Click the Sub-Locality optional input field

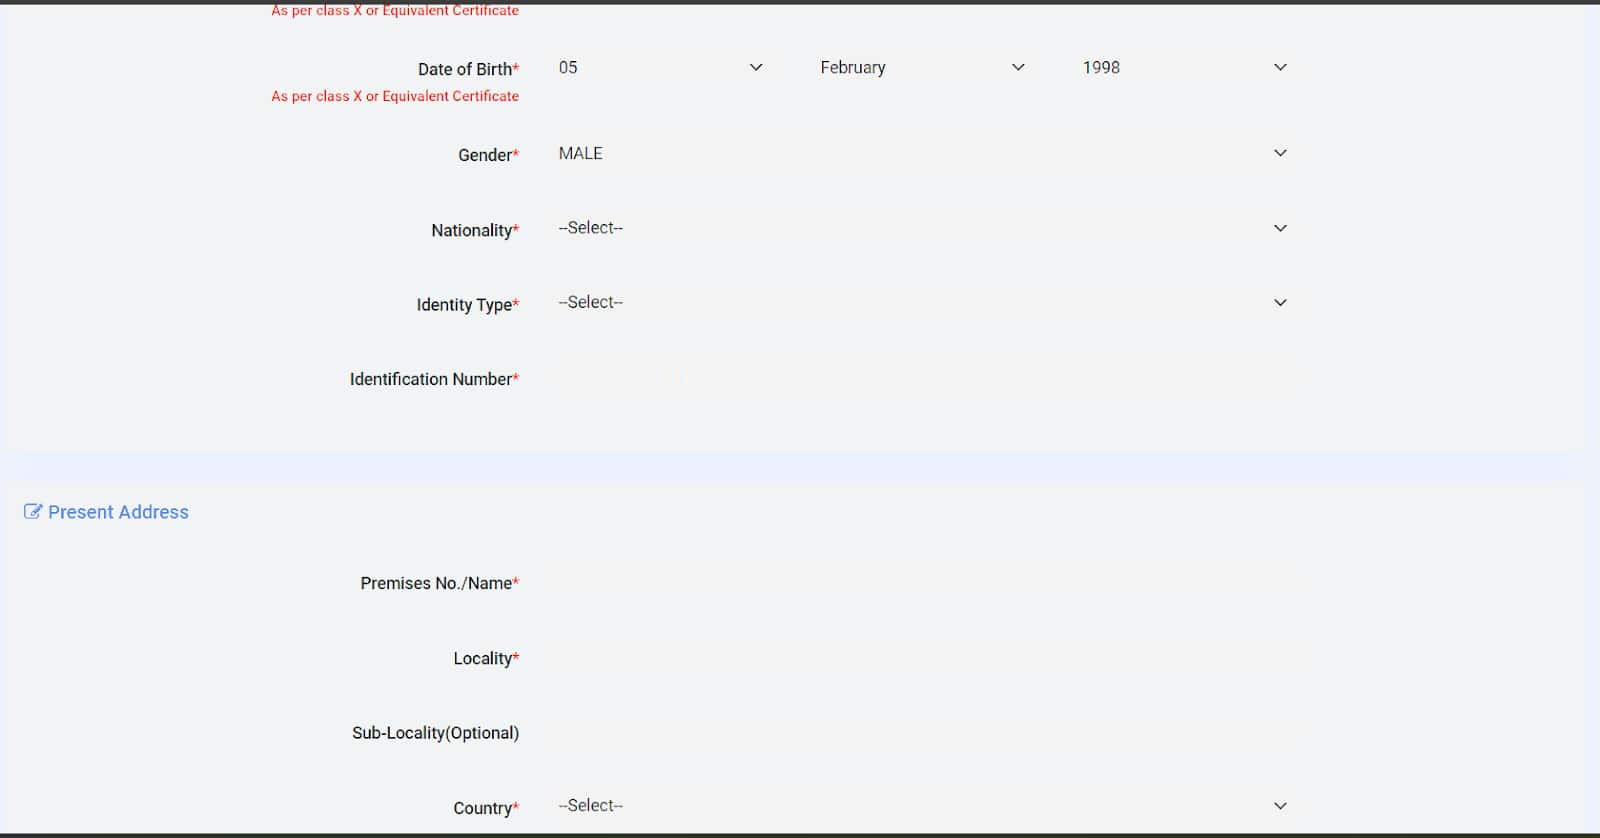pyautogui.click(x=922, y=732)
